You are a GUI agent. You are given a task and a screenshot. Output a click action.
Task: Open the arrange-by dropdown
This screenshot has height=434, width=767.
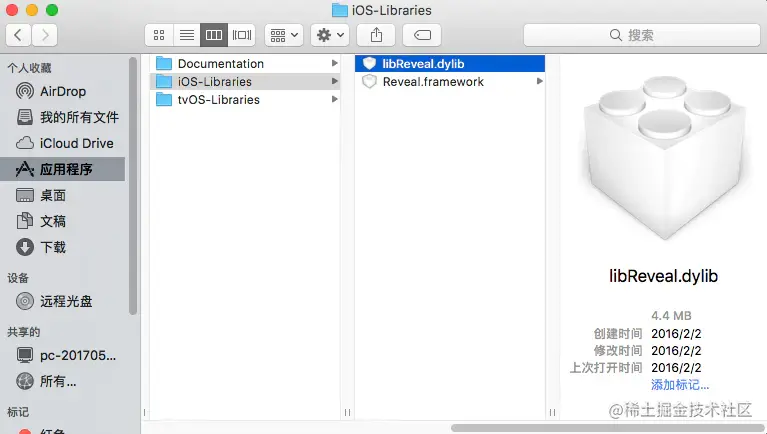point(284,35)
